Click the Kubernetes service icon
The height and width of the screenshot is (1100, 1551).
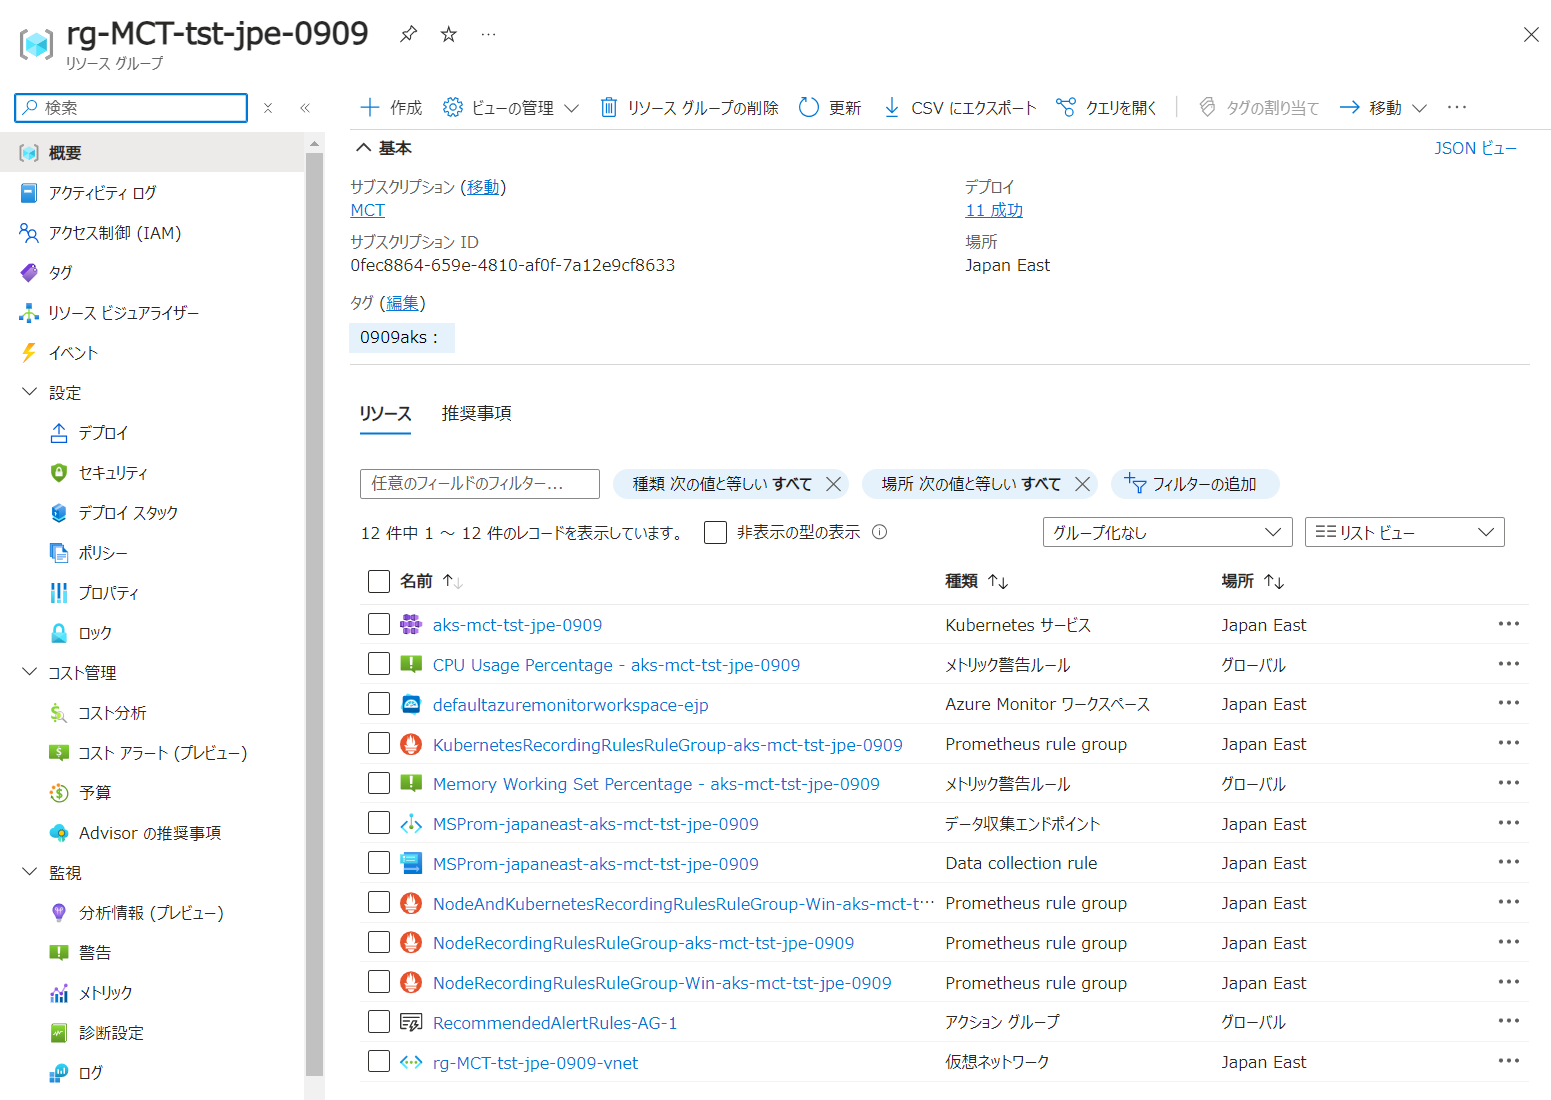[x=411, y=624]
